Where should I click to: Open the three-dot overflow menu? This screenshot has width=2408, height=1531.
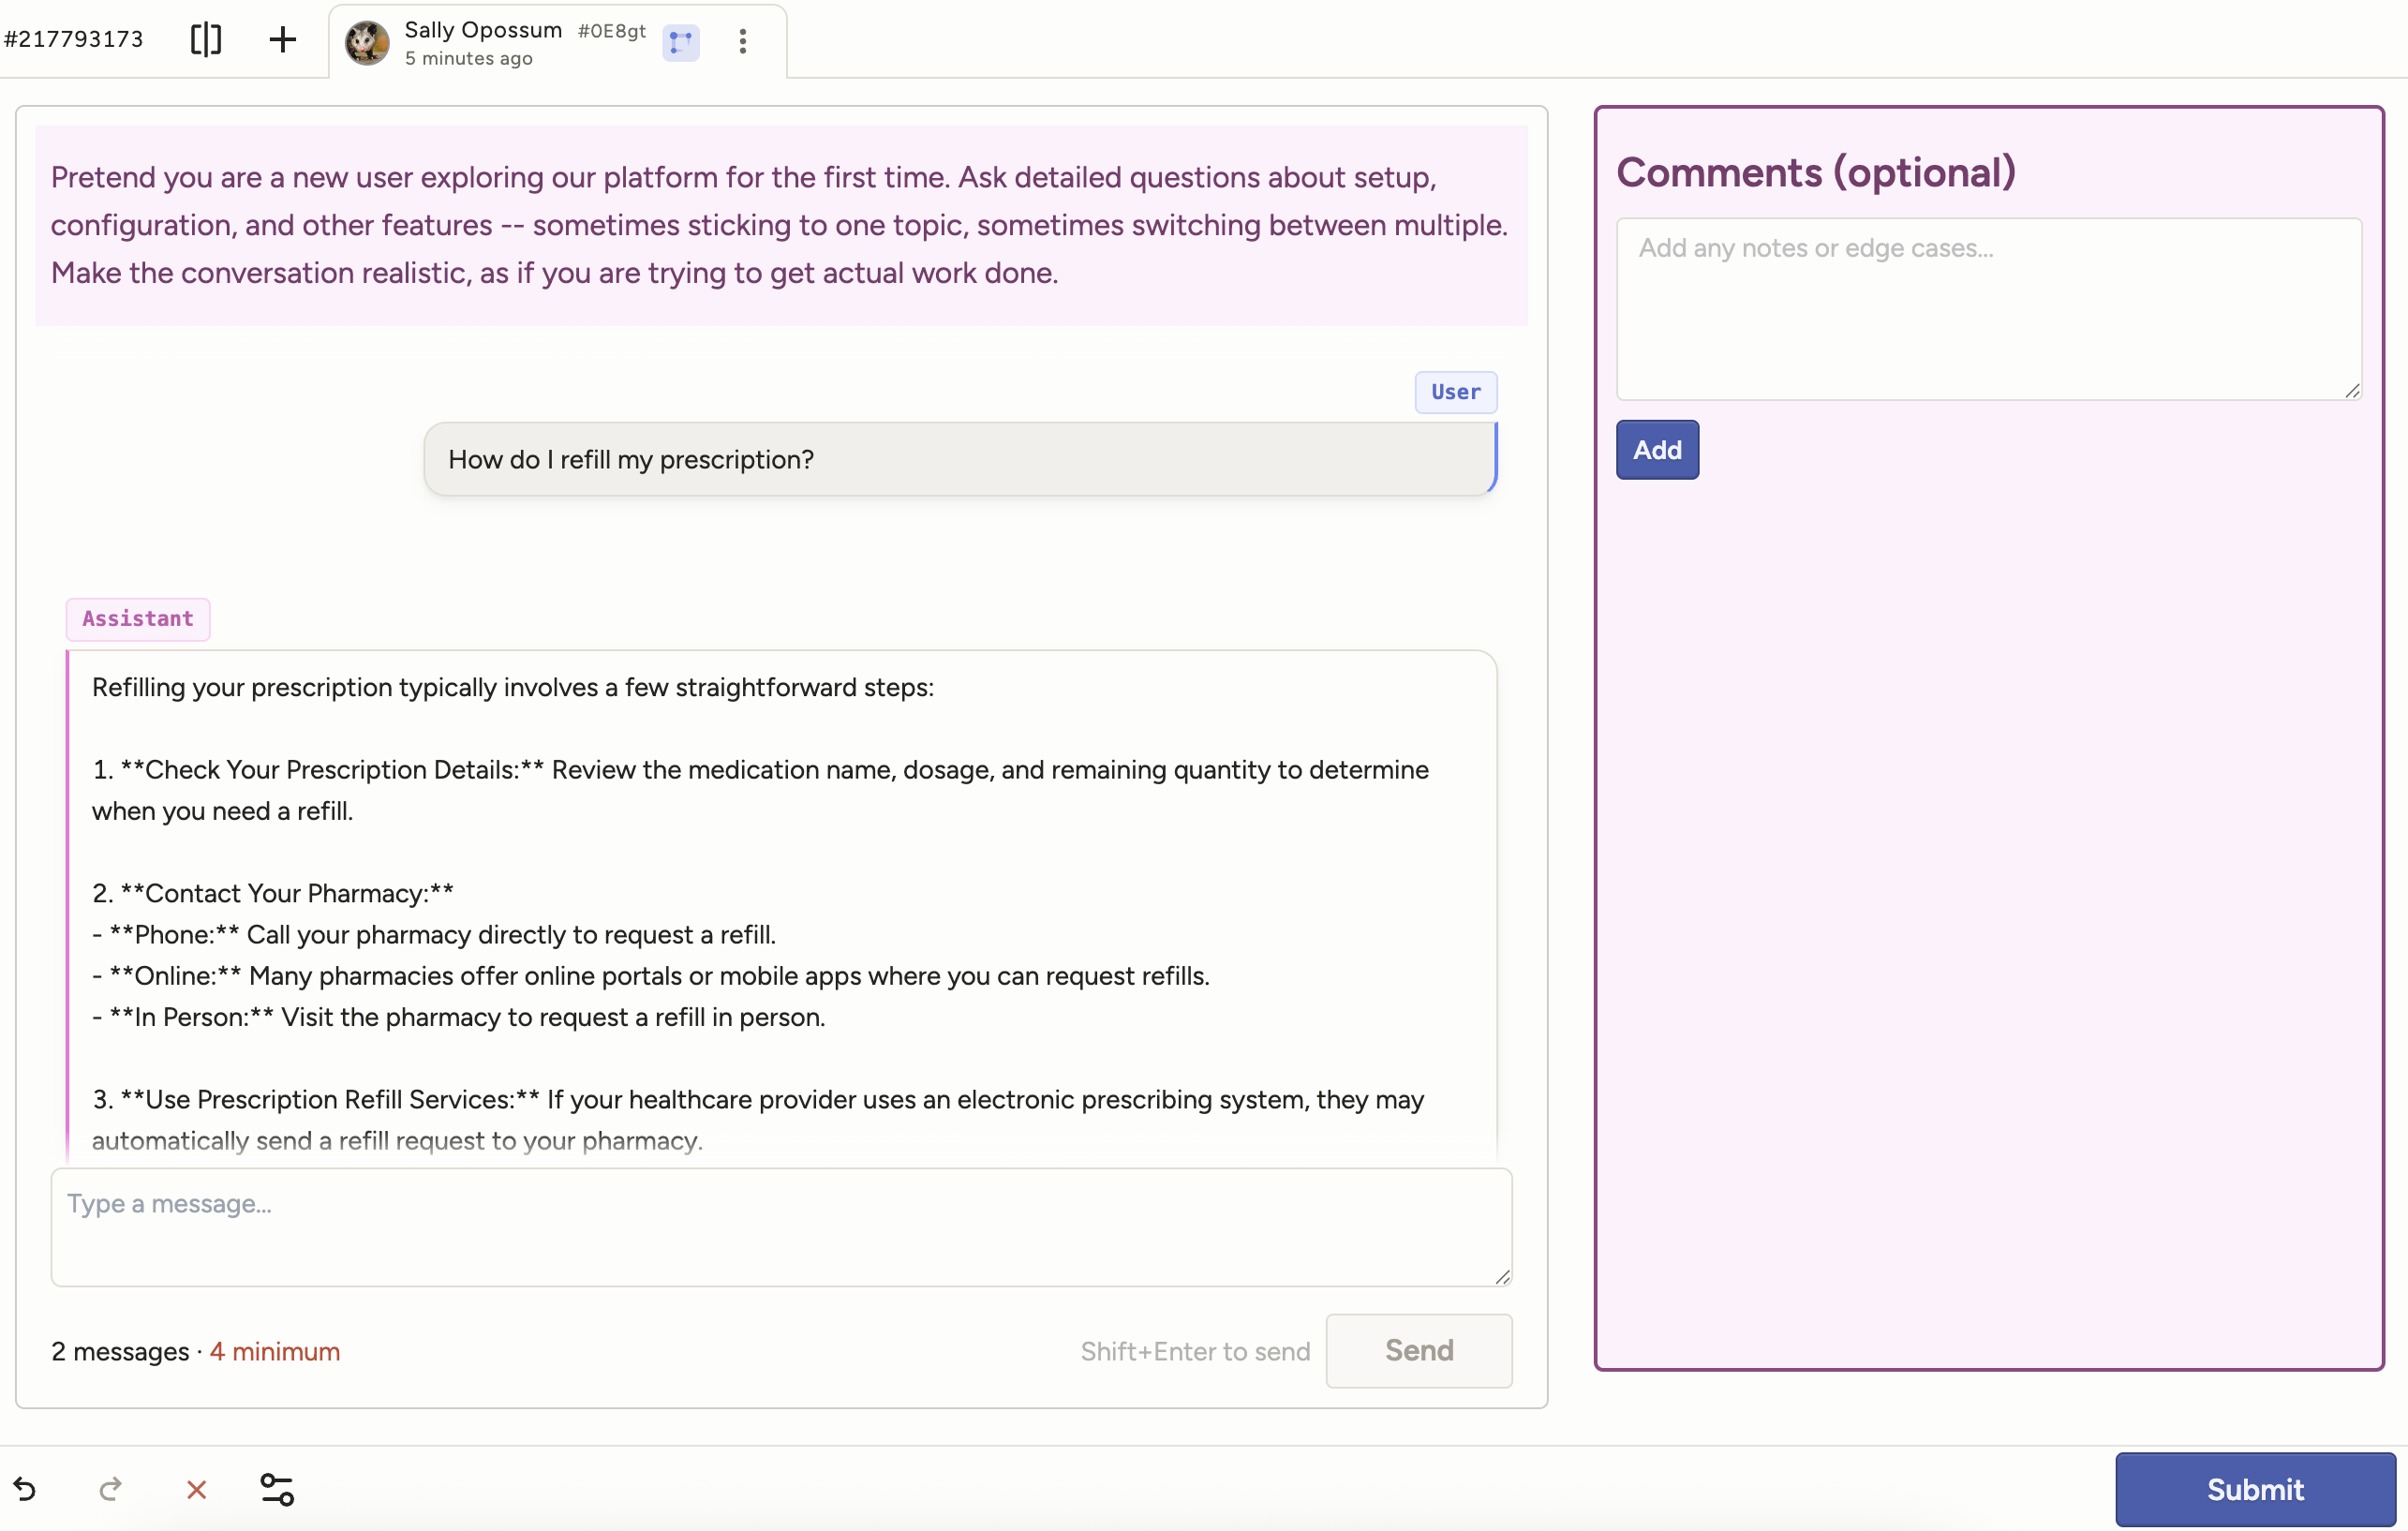point(743,42)
